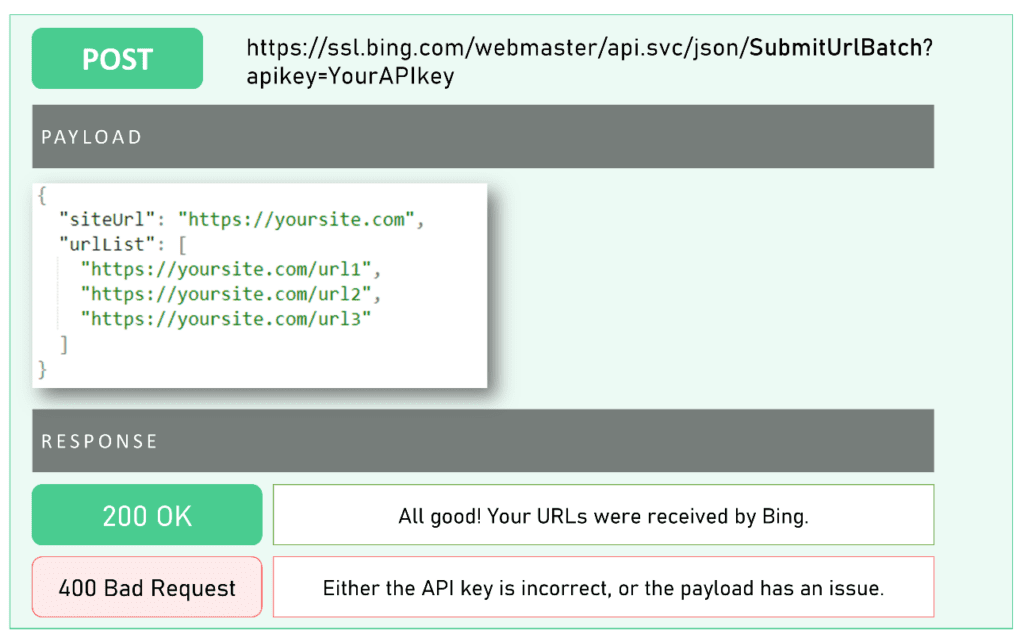Click the apikey=YourAPIkey parameter text

click(x=350, y=77)
